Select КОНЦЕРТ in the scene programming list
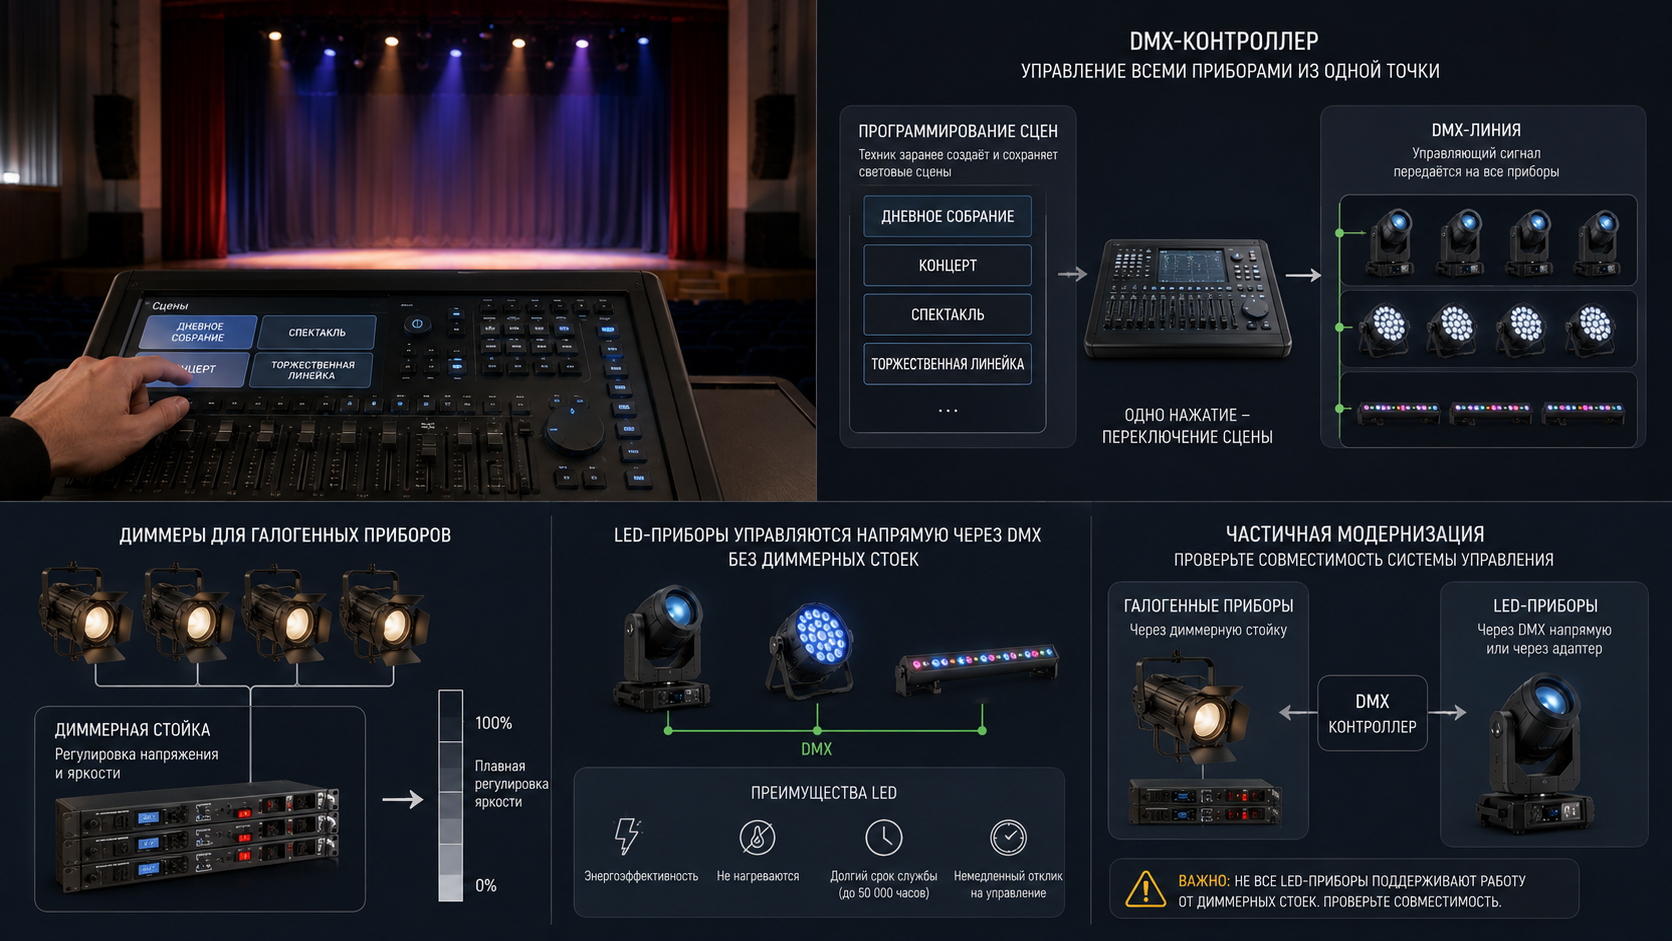Viewport: 1672px width, 941px height. pyautogui.click(x=948, y=265)
